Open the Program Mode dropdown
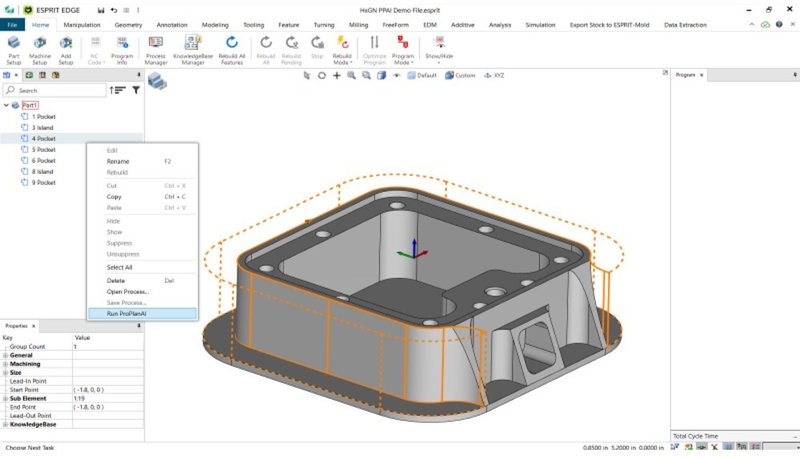 [x=403, y=50]
